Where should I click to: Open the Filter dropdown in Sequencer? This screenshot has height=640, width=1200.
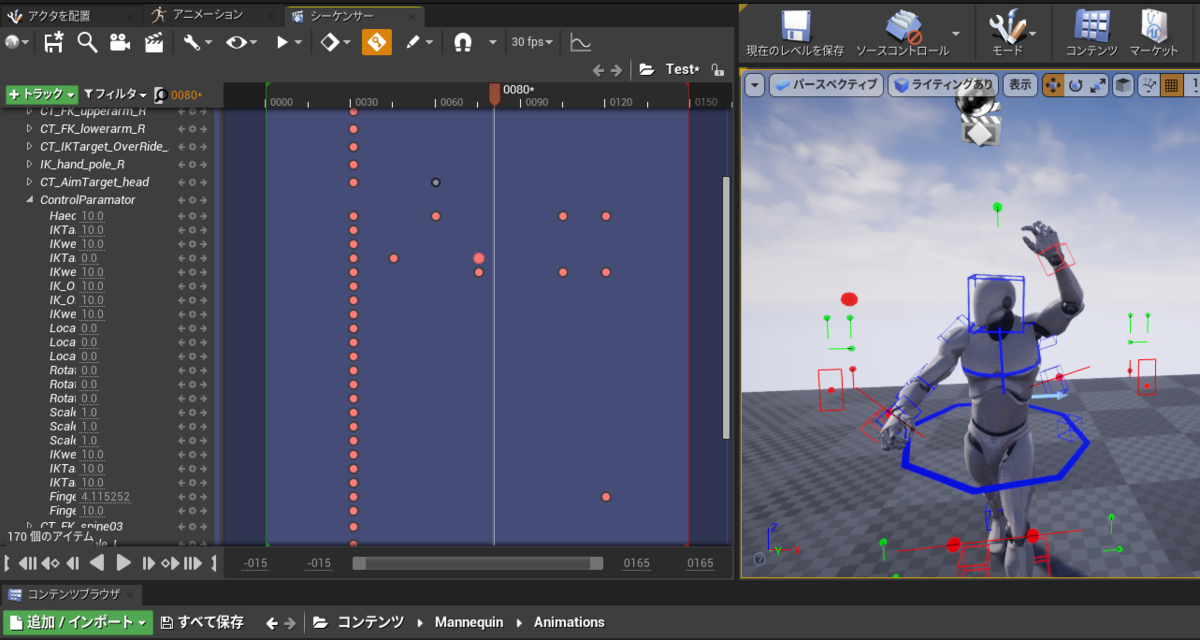[115, 94]
